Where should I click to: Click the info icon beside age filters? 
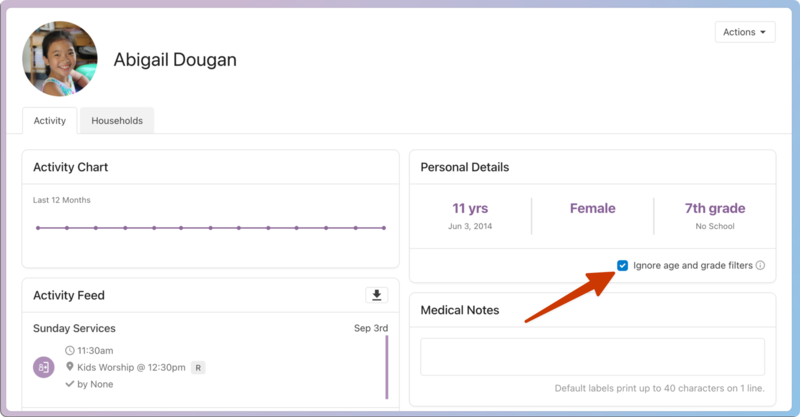[760, 266]
